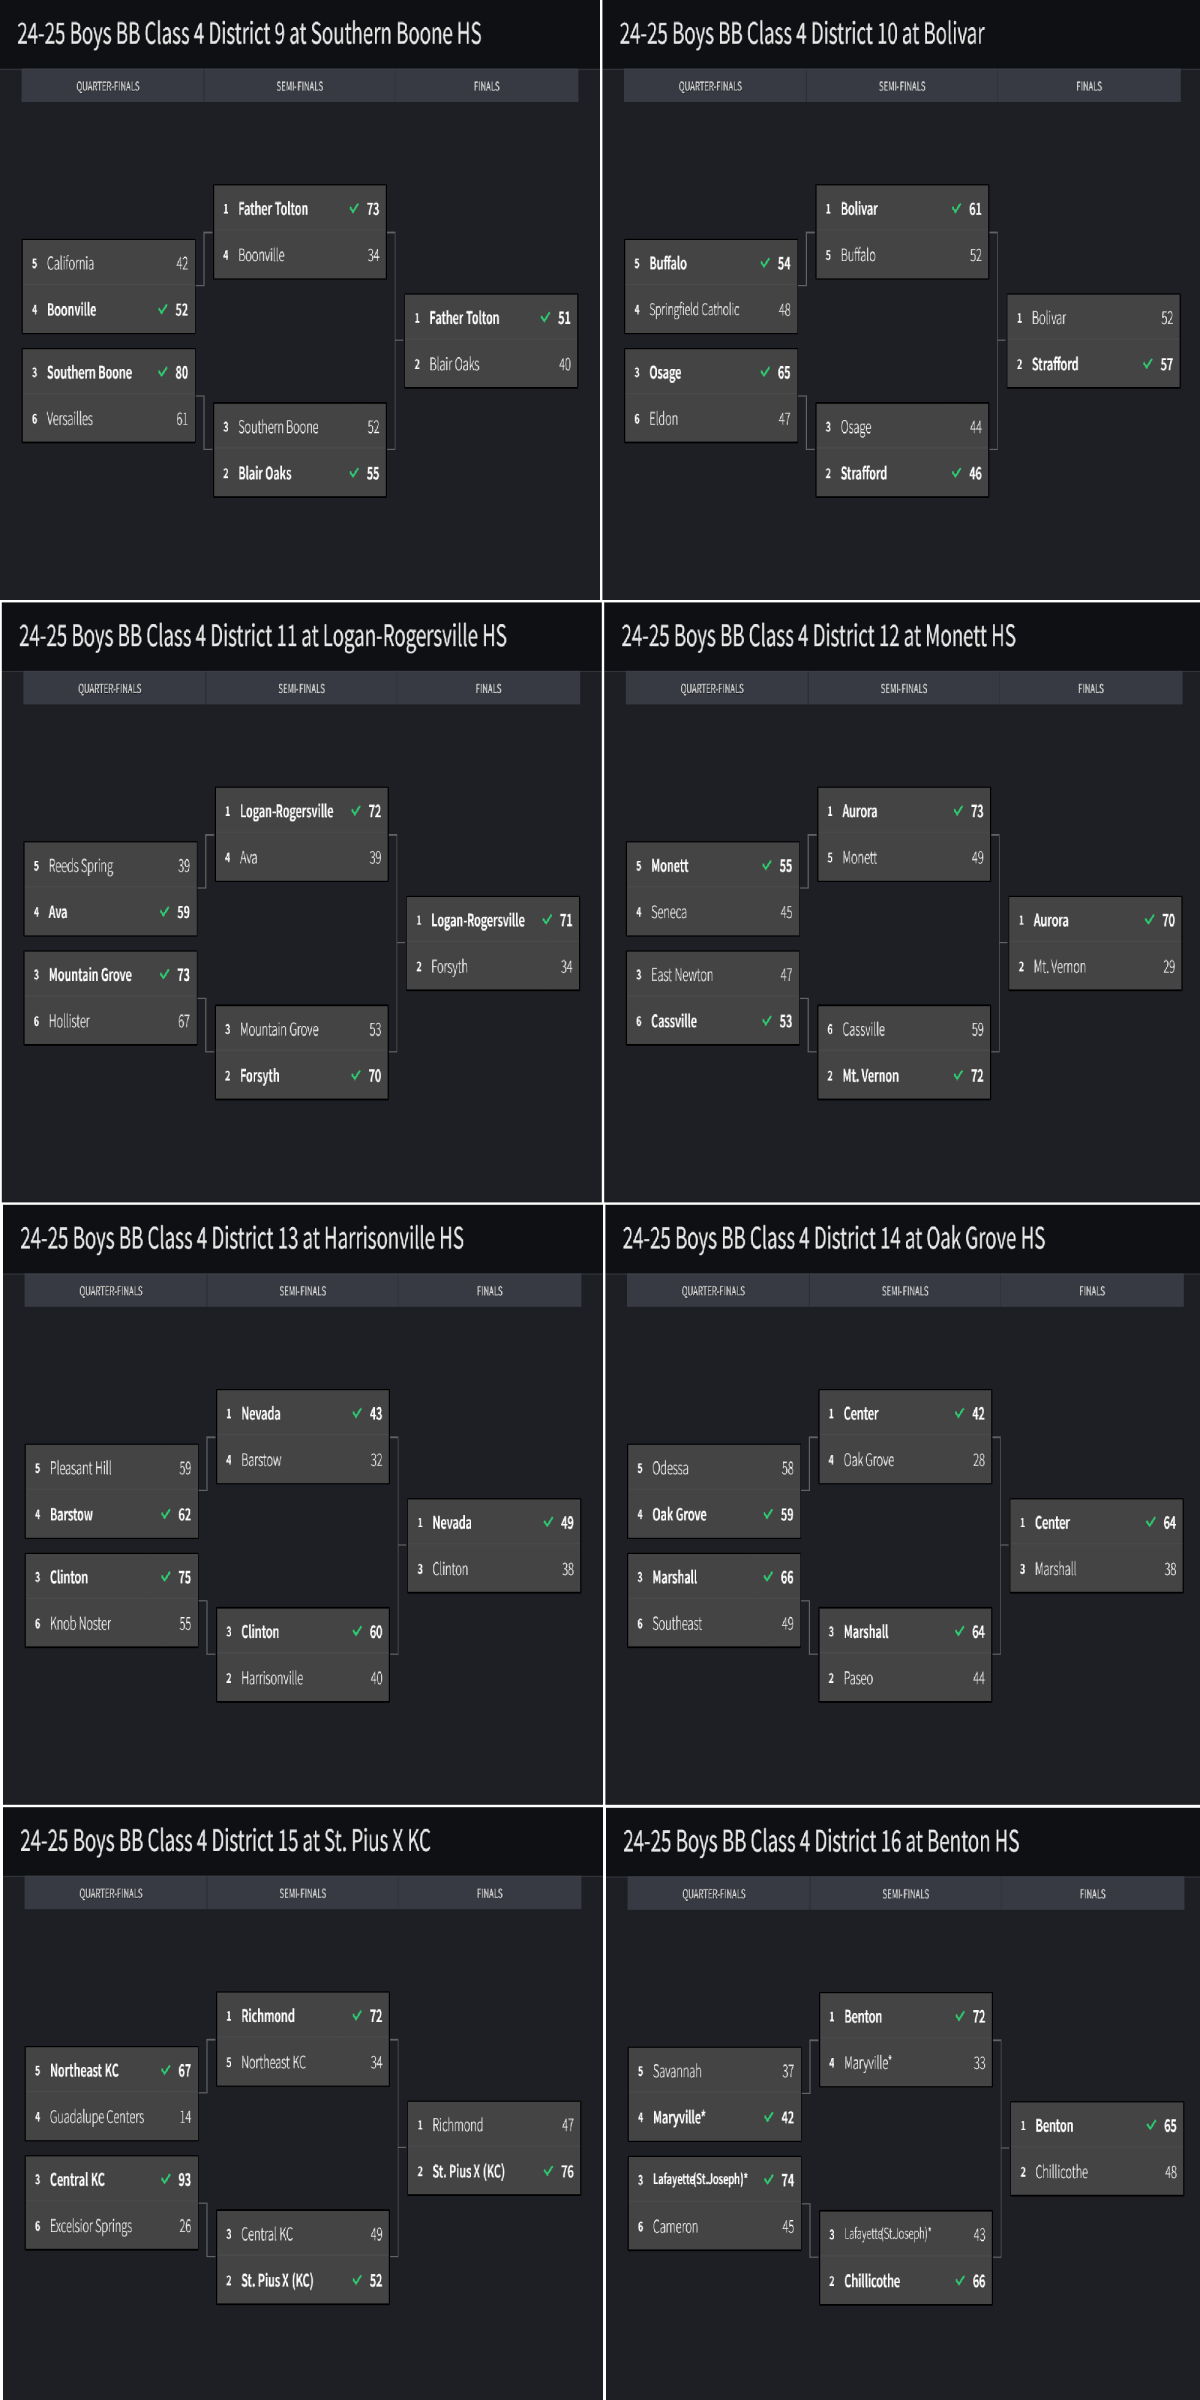1200x2400 pixels.
Task: Select the Finals column header in District 12
Action: click(1090, 688)
